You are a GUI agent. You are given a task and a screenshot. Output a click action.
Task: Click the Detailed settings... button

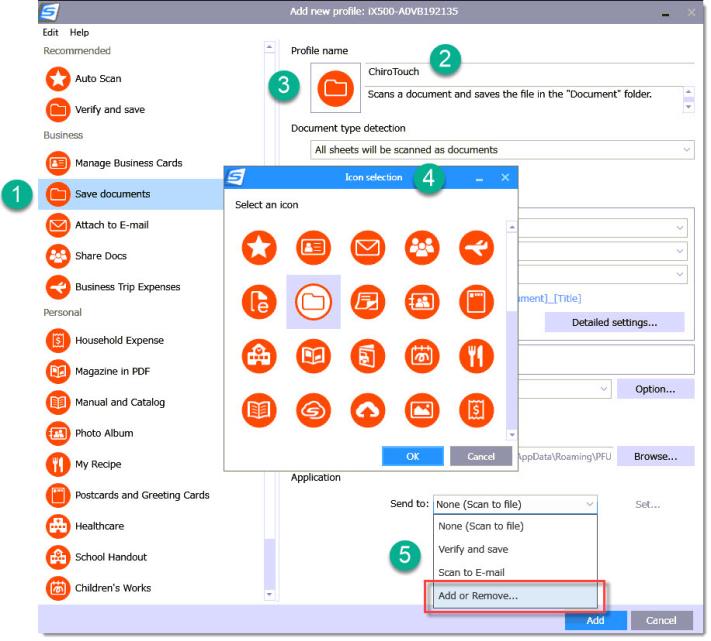pyautogui.click(x=614, y=322)
